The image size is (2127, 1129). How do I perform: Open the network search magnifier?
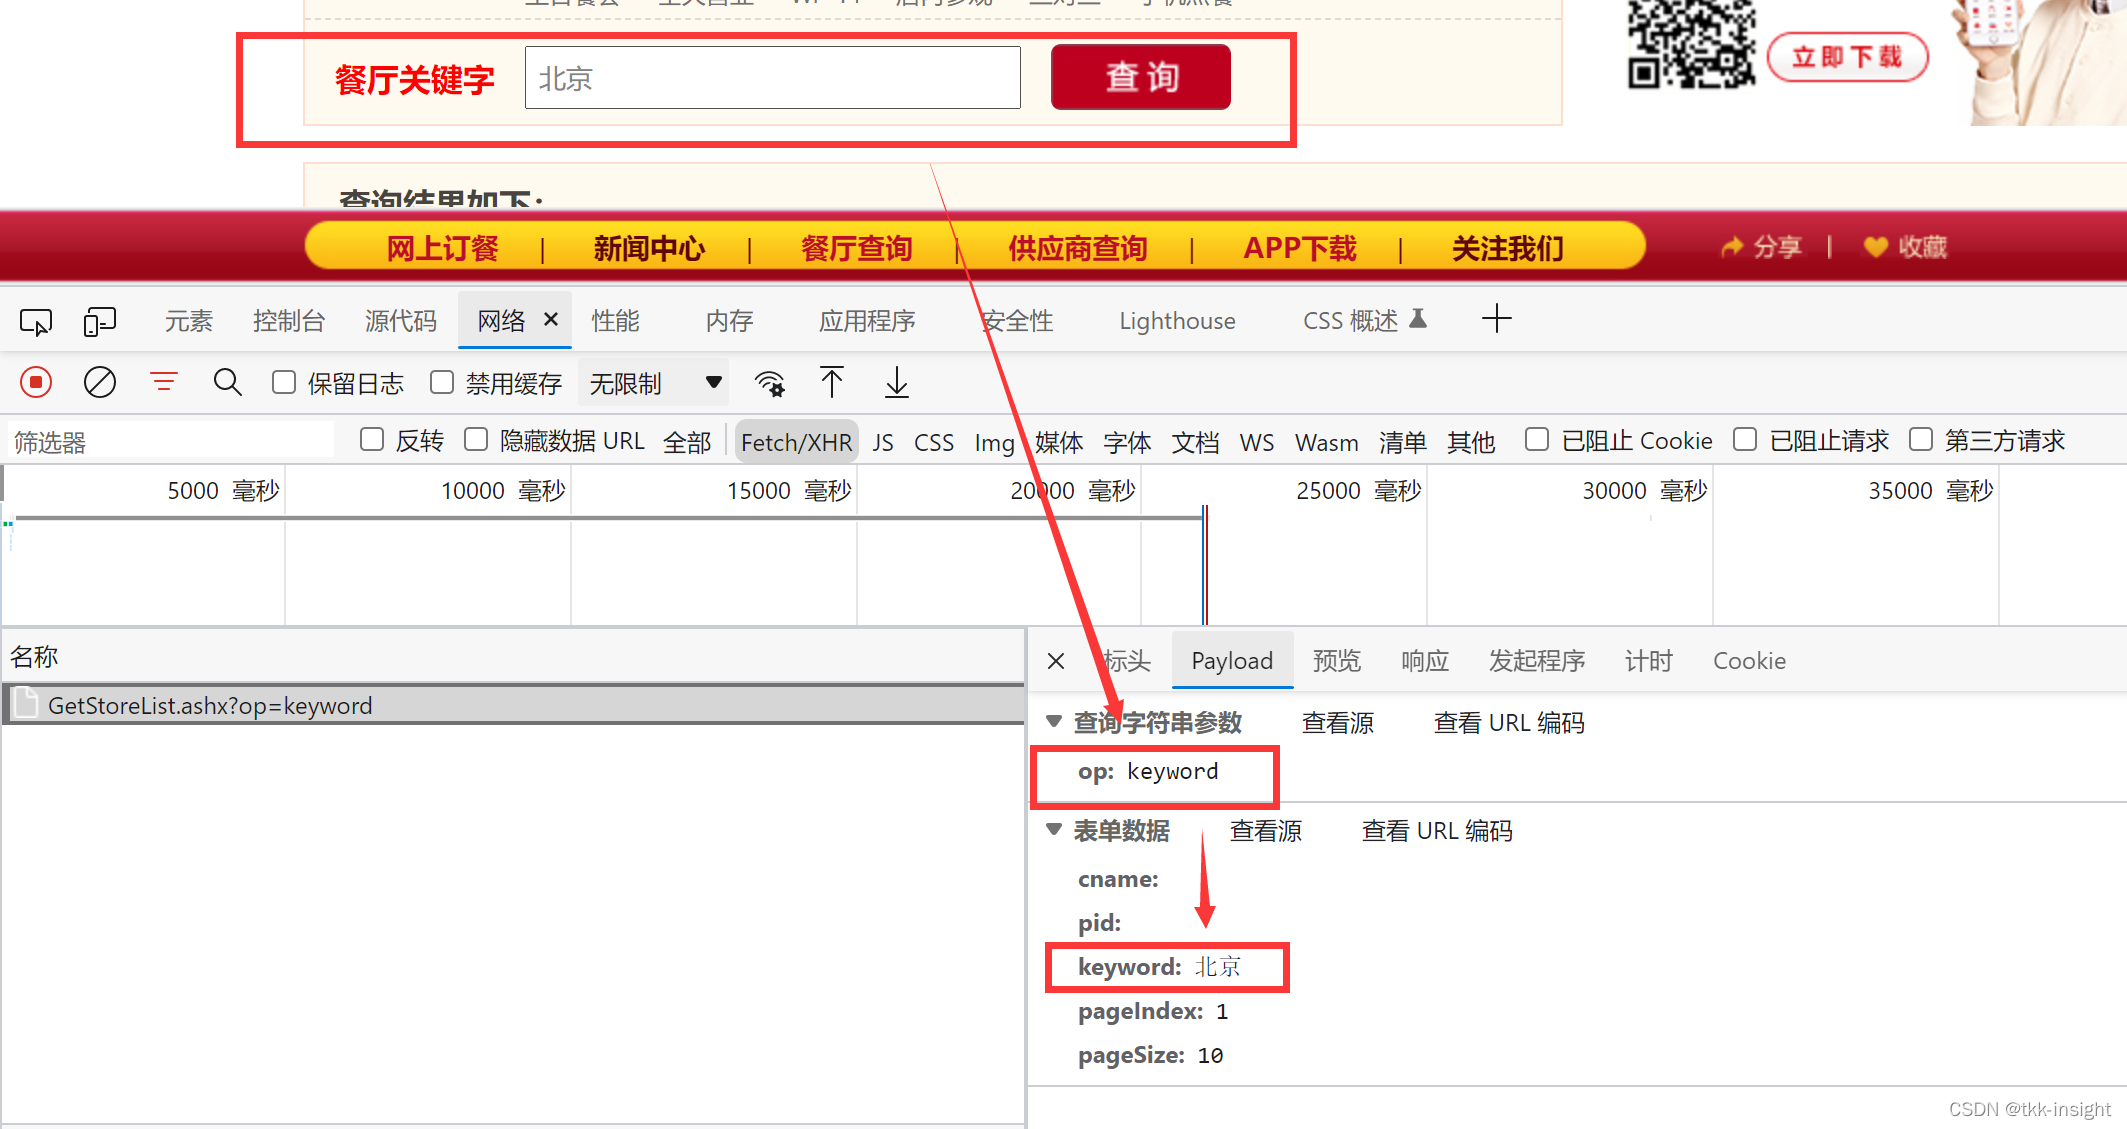[228, 382]
